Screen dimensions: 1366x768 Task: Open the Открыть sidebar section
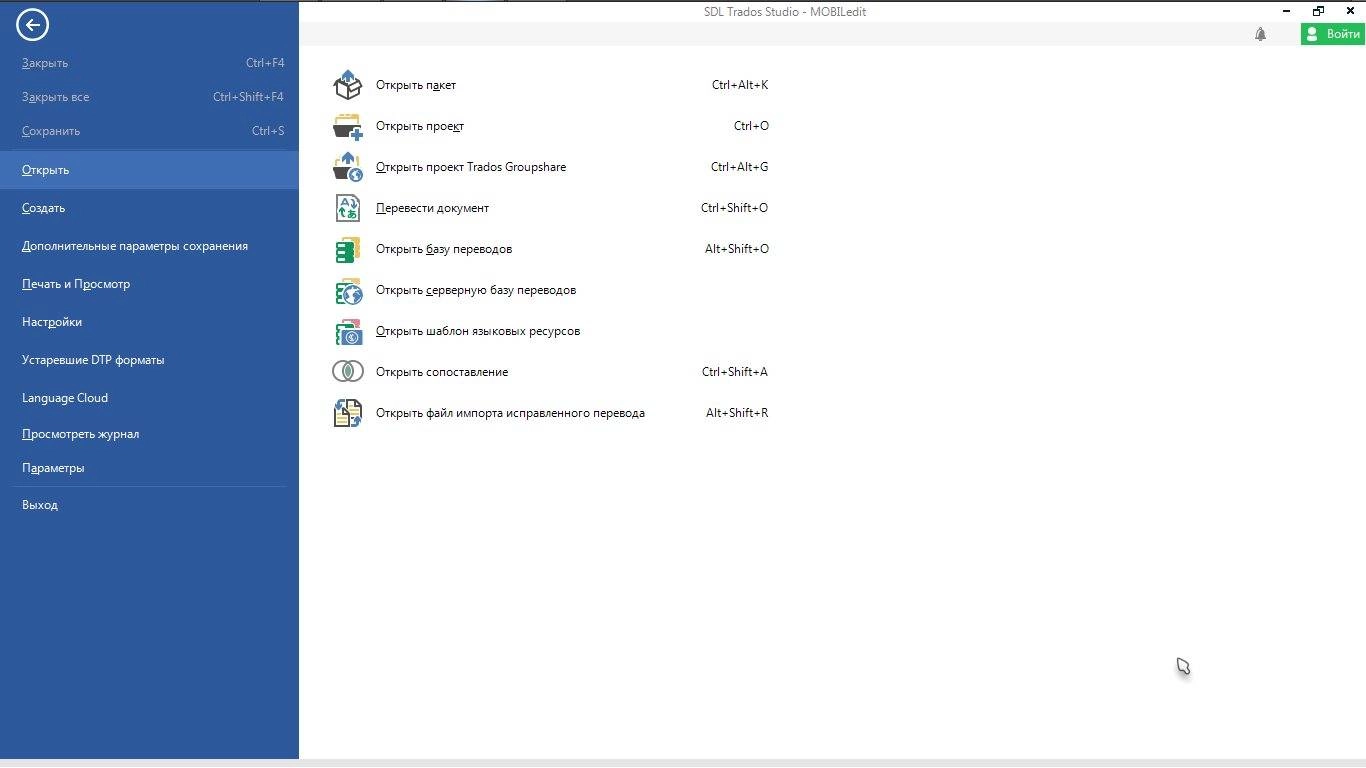coord(149,170)
